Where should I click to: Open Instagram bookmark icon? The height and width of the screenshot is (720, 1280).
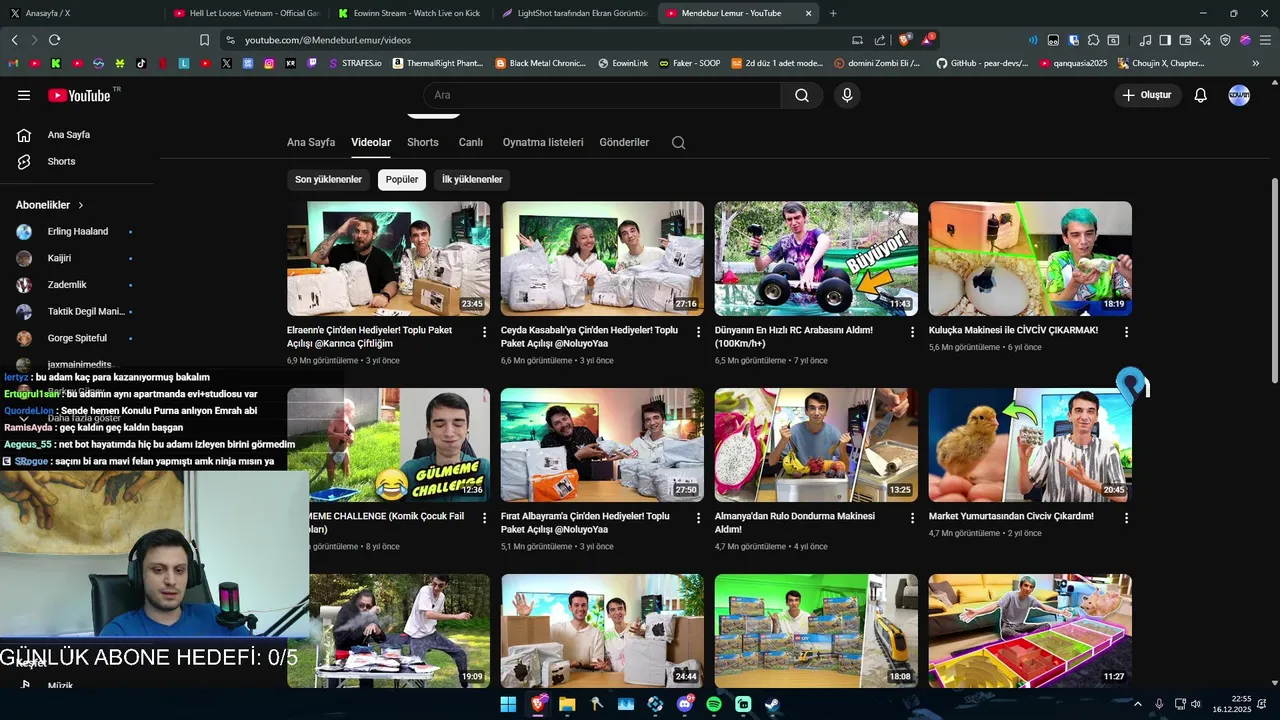[x=269, y=63]
